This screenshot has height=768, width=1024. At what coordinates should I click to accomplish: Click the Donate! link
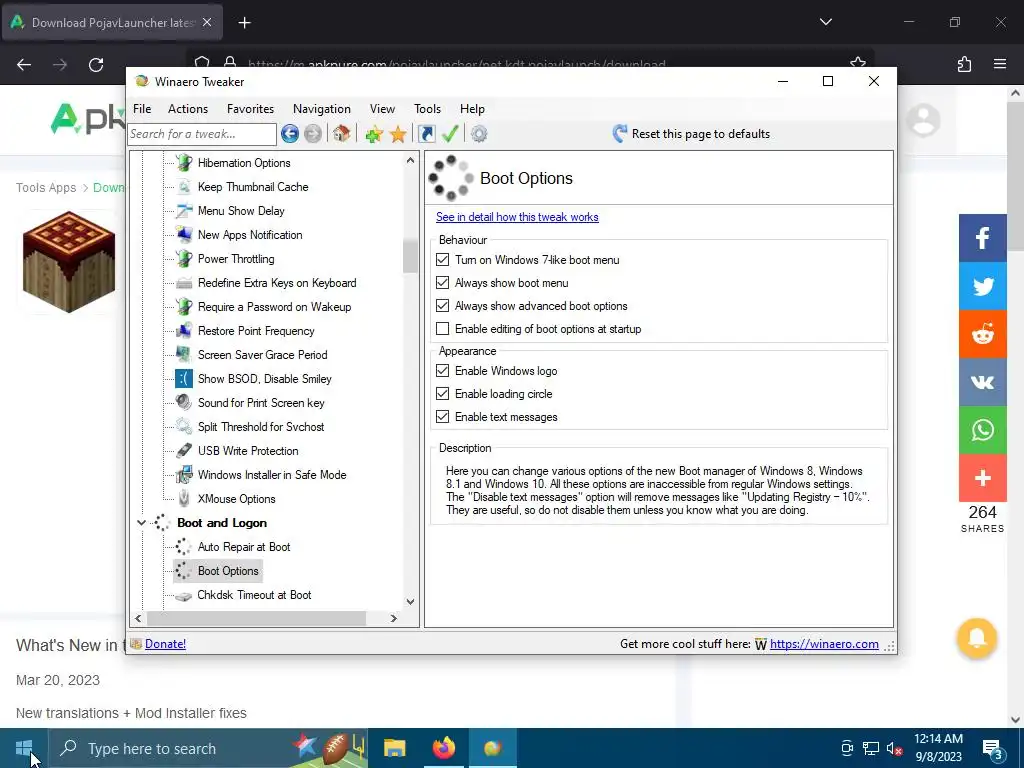click(x=165, y=644)
